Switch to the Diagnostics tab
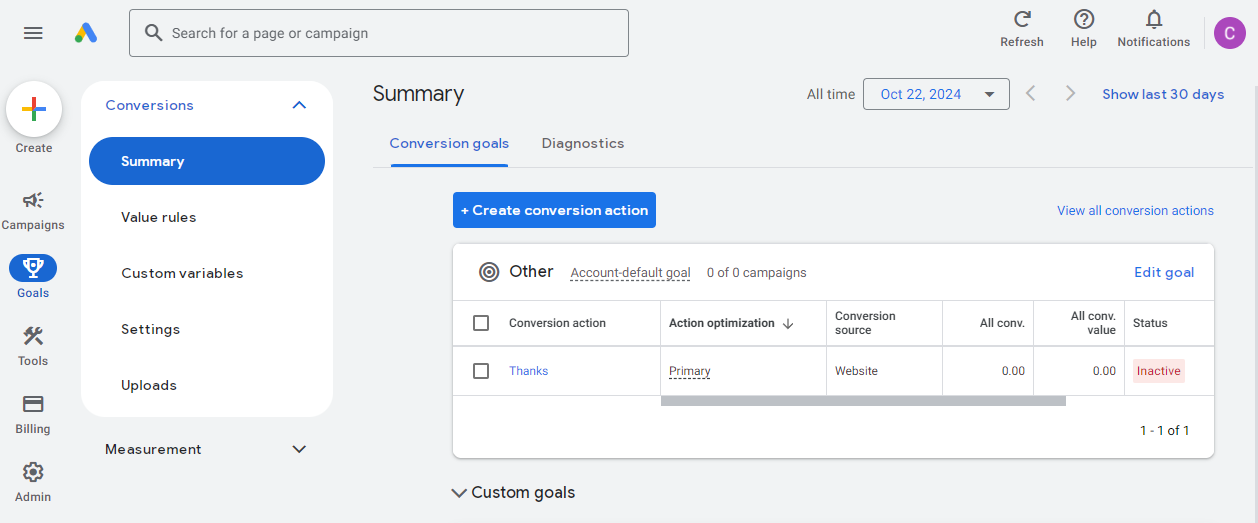Screen dimensions: 1258x523 (583, 143)
